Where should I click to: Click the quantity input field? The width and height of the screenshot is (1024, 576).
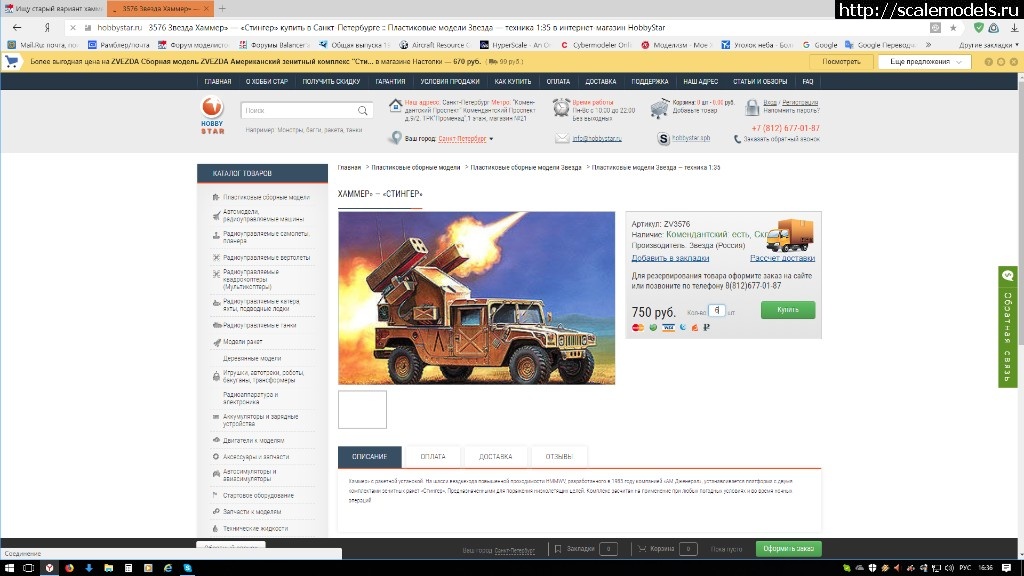(716, 310)
